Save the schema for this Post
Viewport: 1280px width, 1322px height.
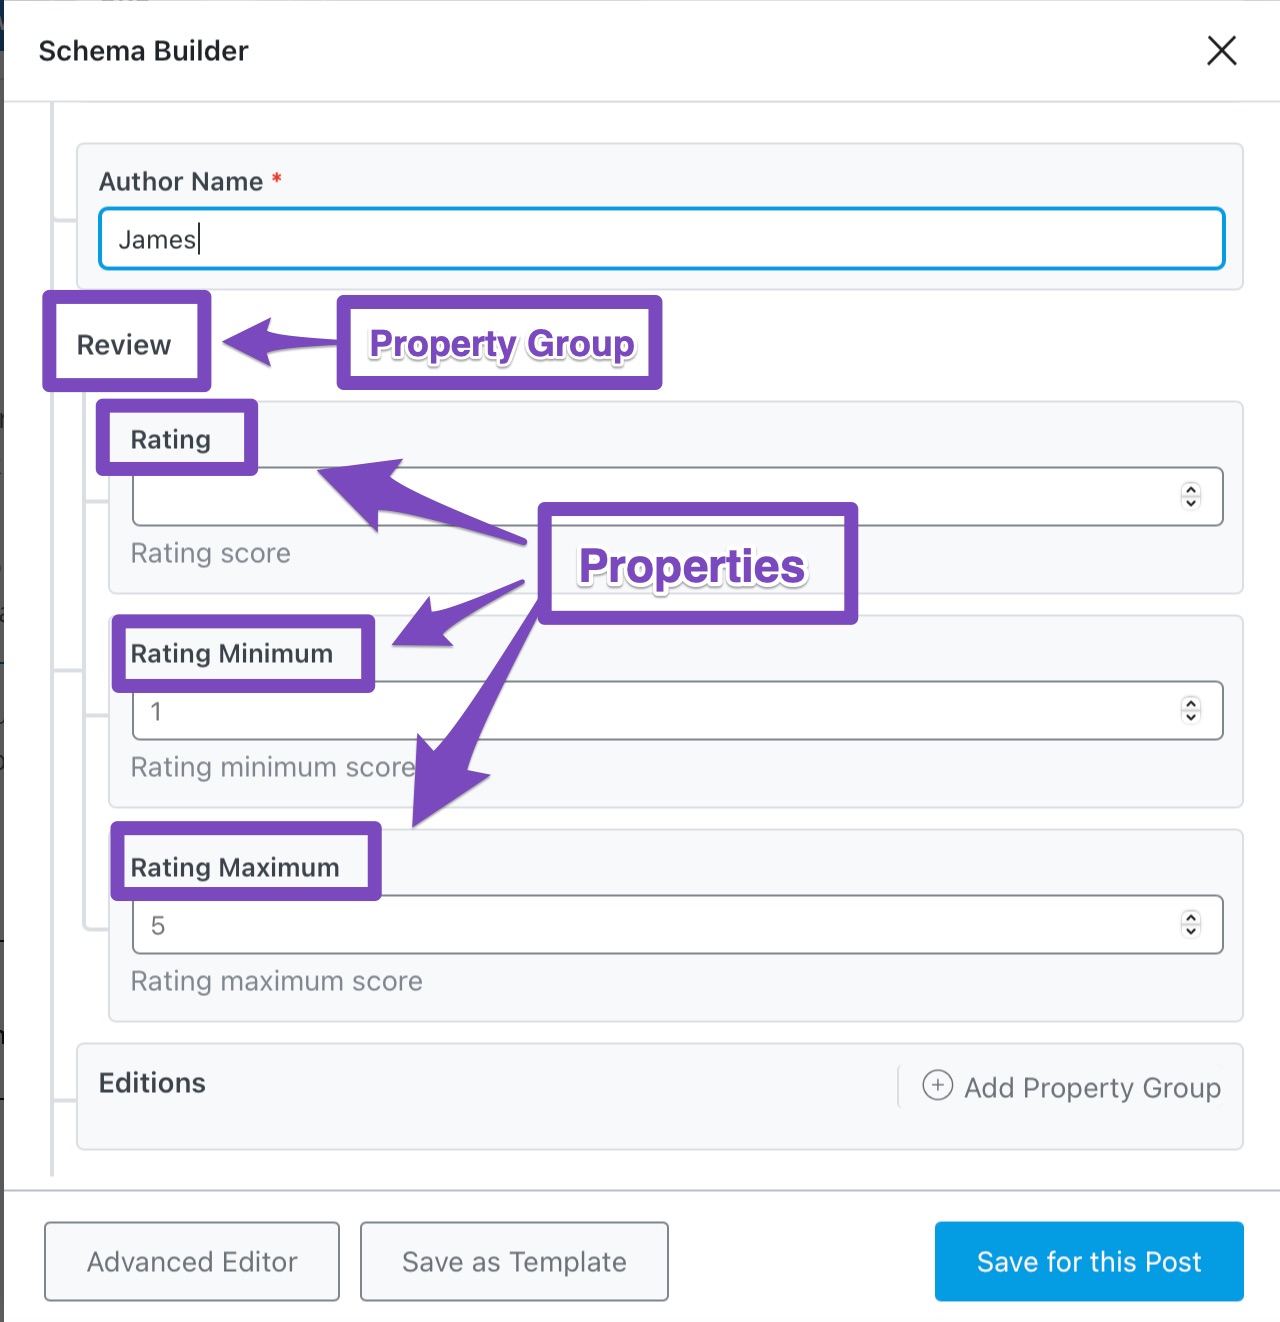[x=1089, y=1261]
